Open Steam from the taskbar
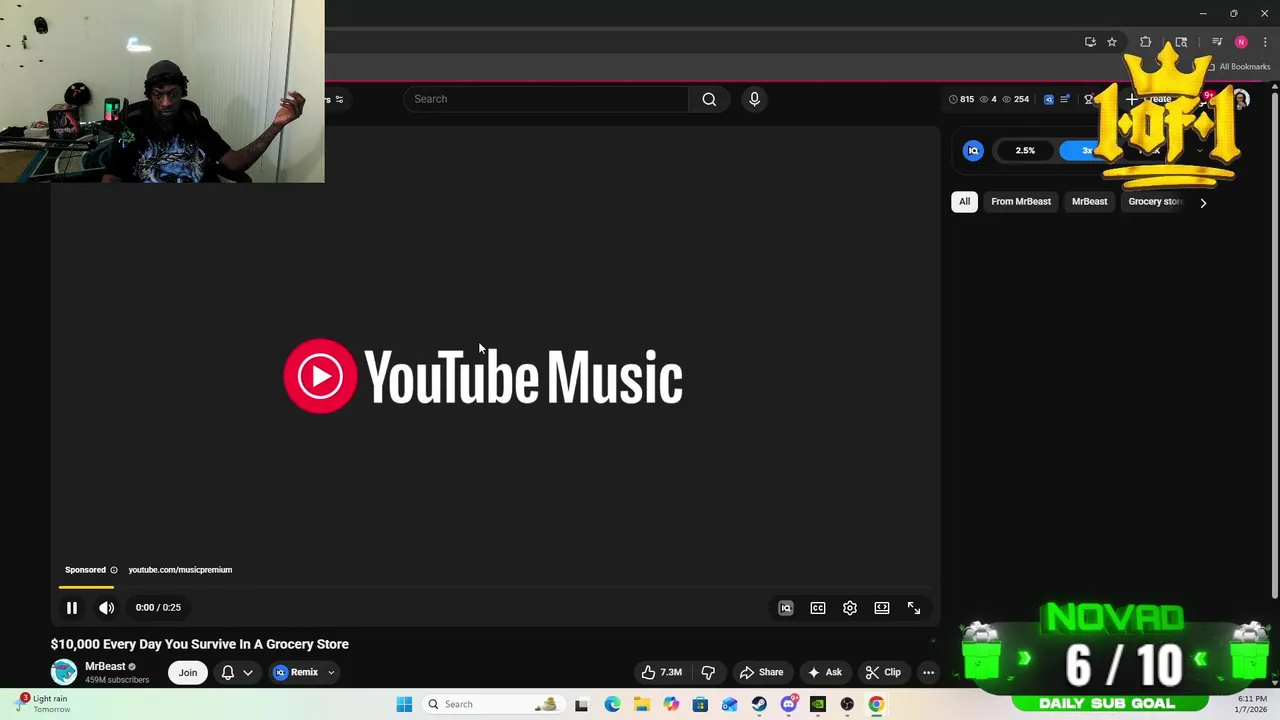This screenshot has height=720, width=1280. pyautogui.click(x=759, y=704)
